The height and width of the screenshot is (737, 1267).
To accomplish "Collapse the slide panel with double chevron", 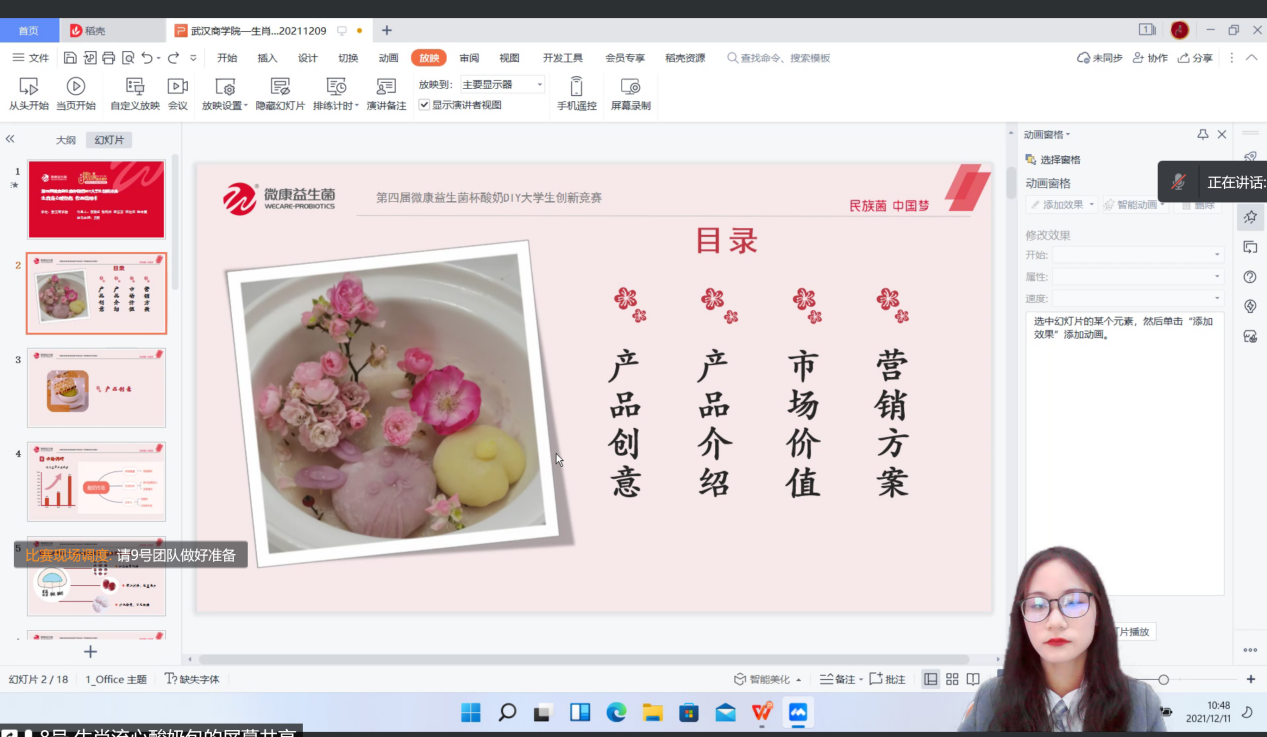I will [10, 139].
